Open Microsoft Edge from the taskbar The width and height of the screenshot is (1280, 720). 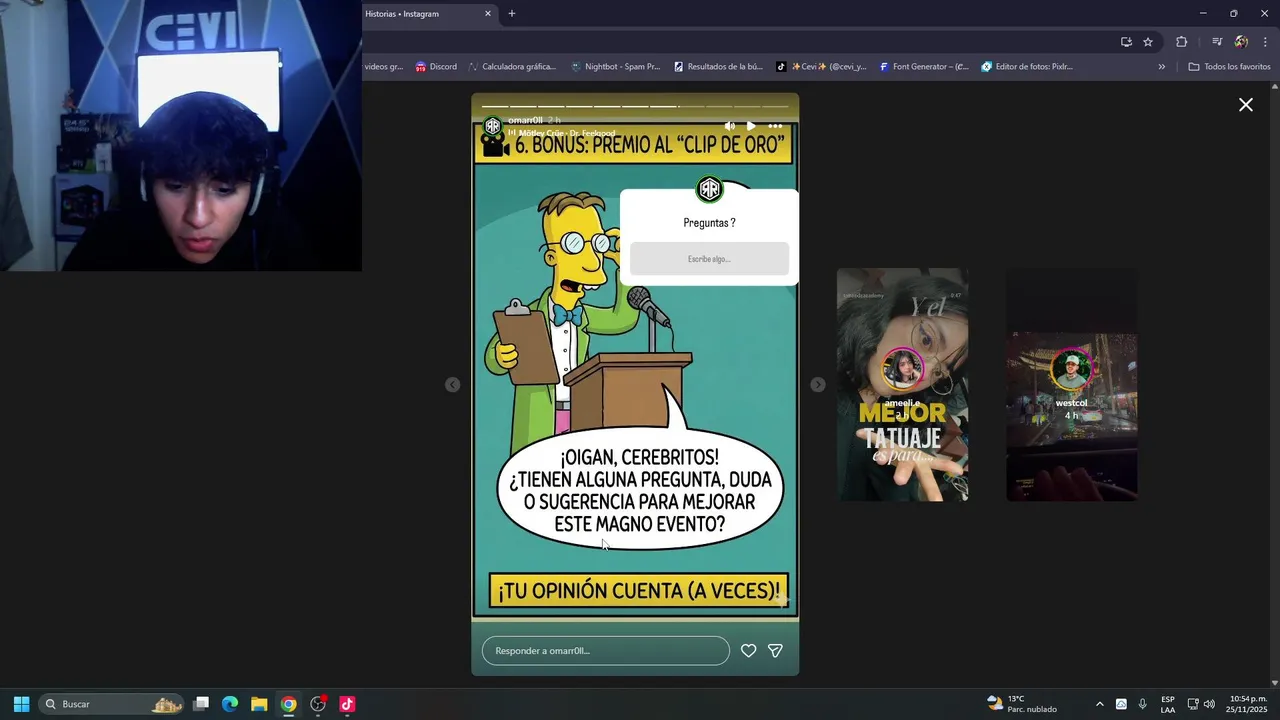point(230,704)
